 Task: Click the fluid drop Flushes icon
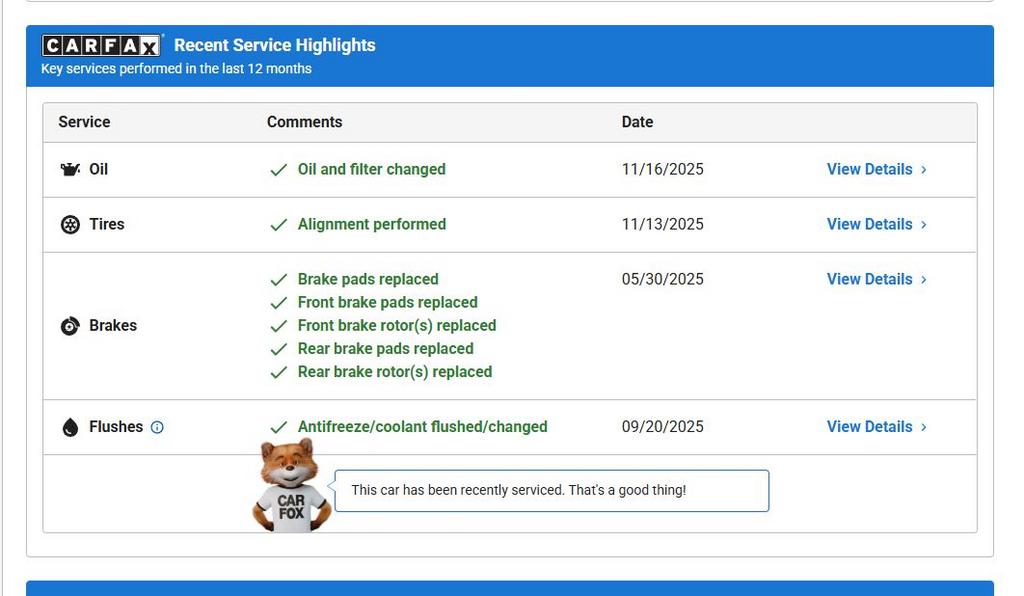(x=70, y=427)
